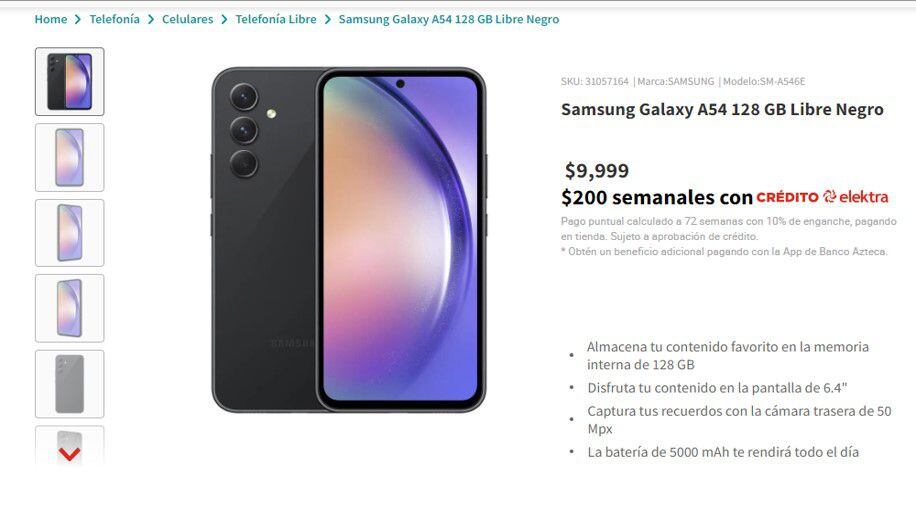Click the chevron between Telefonía and Celulares
Image resolution: width=916 pixels, height=511 pixels.
pos(151,19)
